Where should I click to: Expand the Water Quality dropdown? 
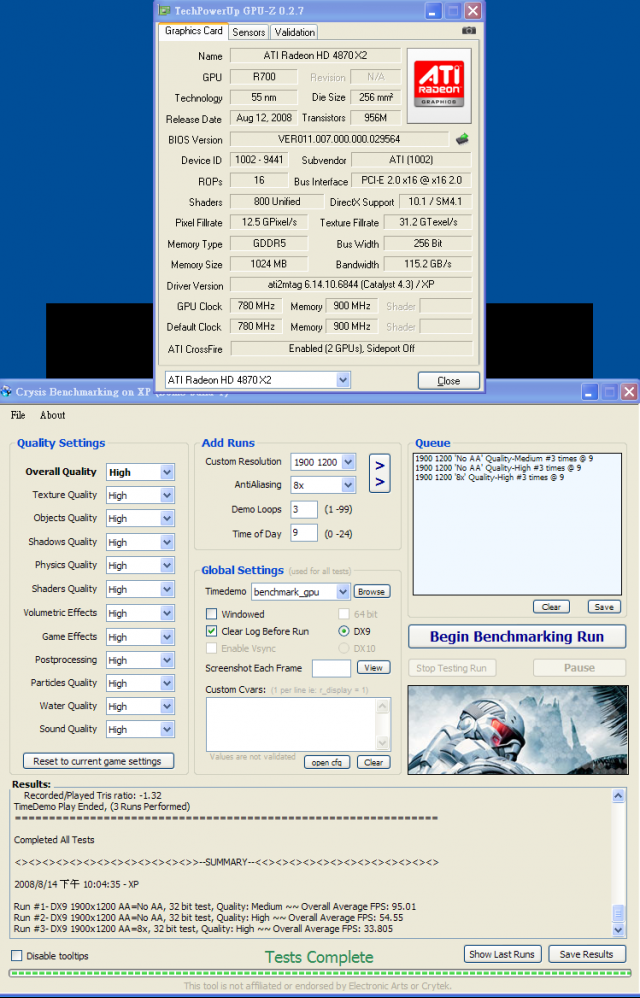(167, 706)
